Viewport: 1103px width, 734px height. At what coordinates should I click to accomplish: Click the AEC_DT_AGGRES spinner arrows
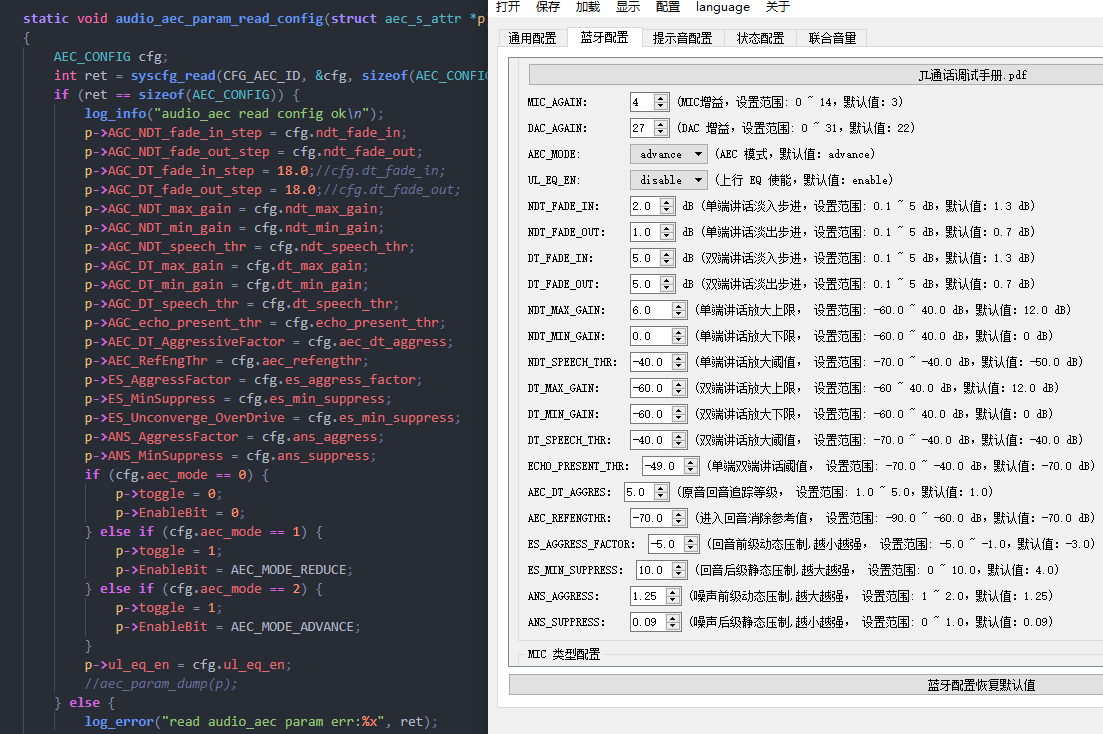click(661, 493)
